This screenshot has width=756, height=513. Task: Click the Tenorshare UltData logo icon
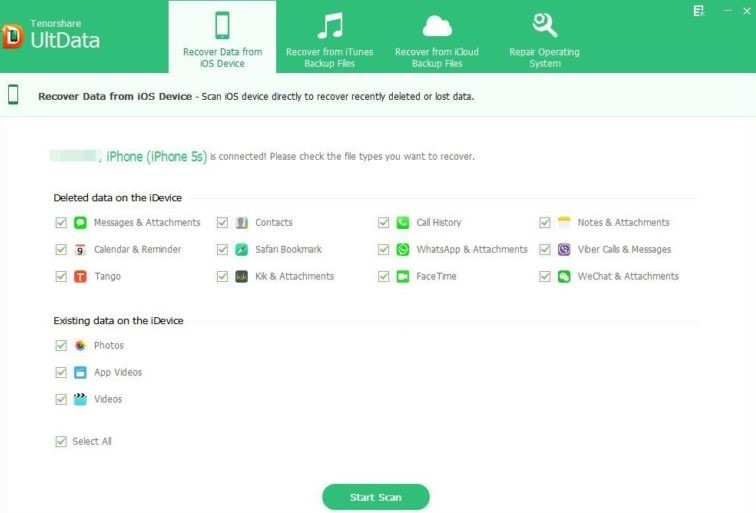(13, 36)
